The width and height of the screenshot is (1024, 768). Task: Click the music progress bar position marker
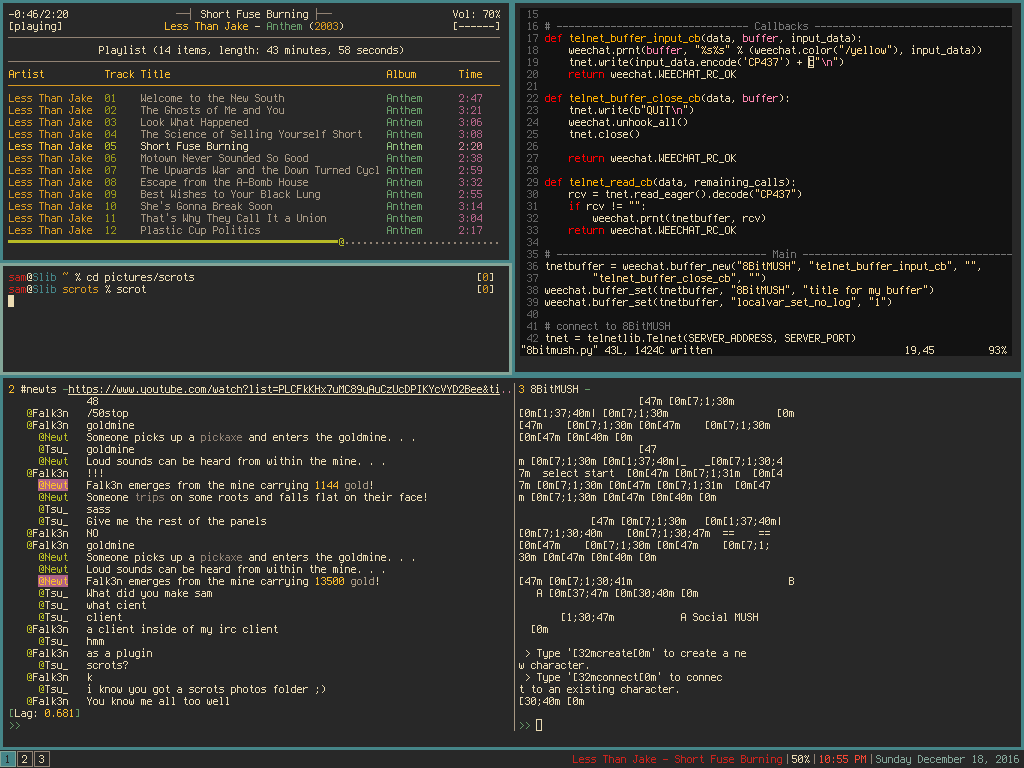point(342,242)
